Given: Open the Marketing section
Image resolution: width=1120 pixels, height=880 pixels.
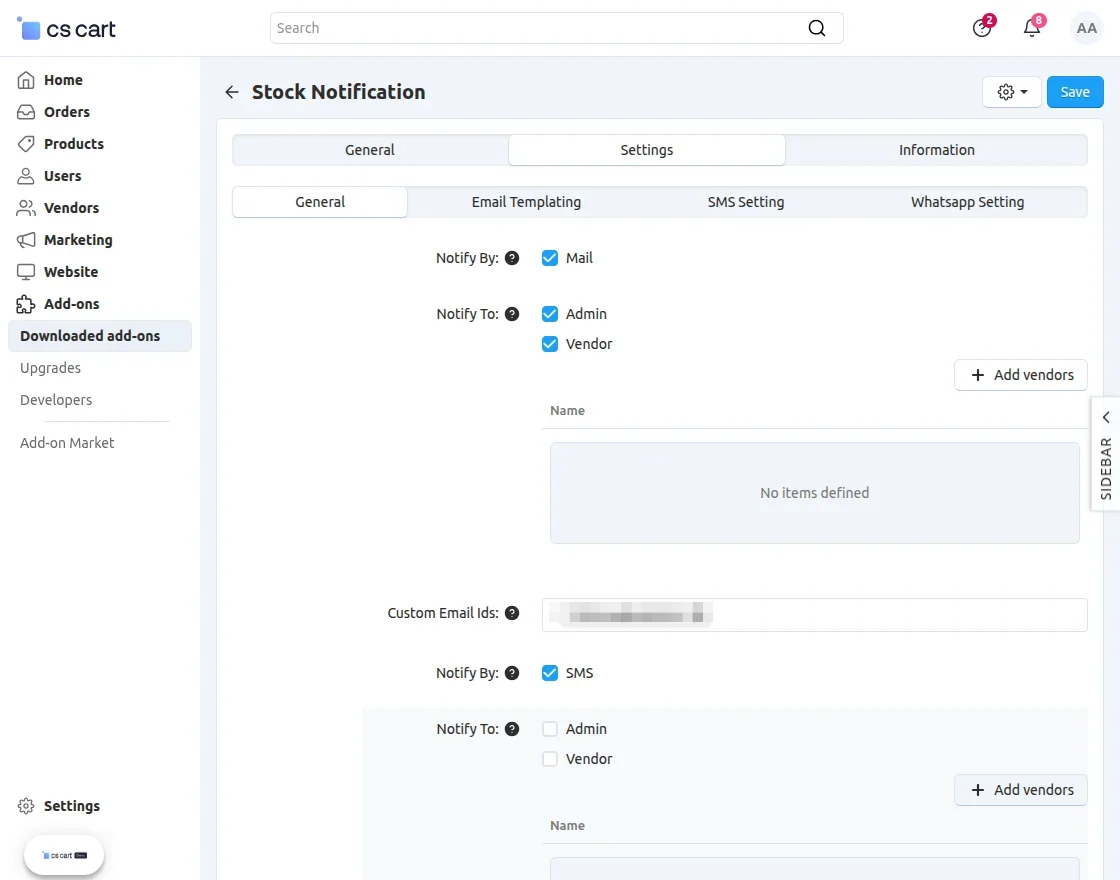Looking at the screenshot, I should coord(77,239).
